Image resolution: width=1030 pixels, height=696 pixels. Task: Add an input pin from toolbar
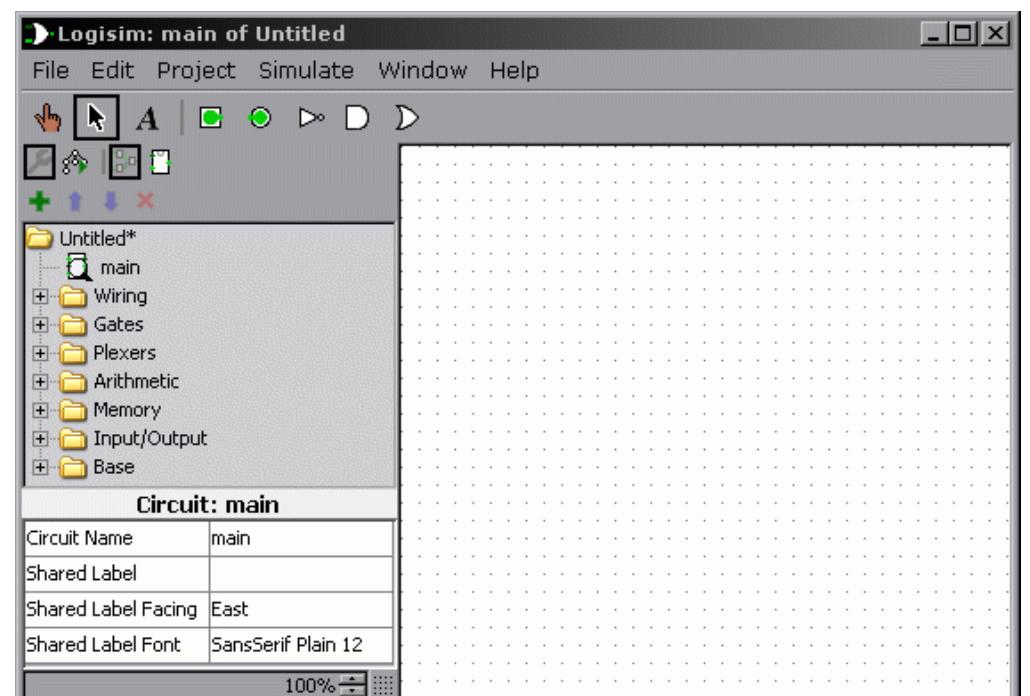(x=211, y=118)
